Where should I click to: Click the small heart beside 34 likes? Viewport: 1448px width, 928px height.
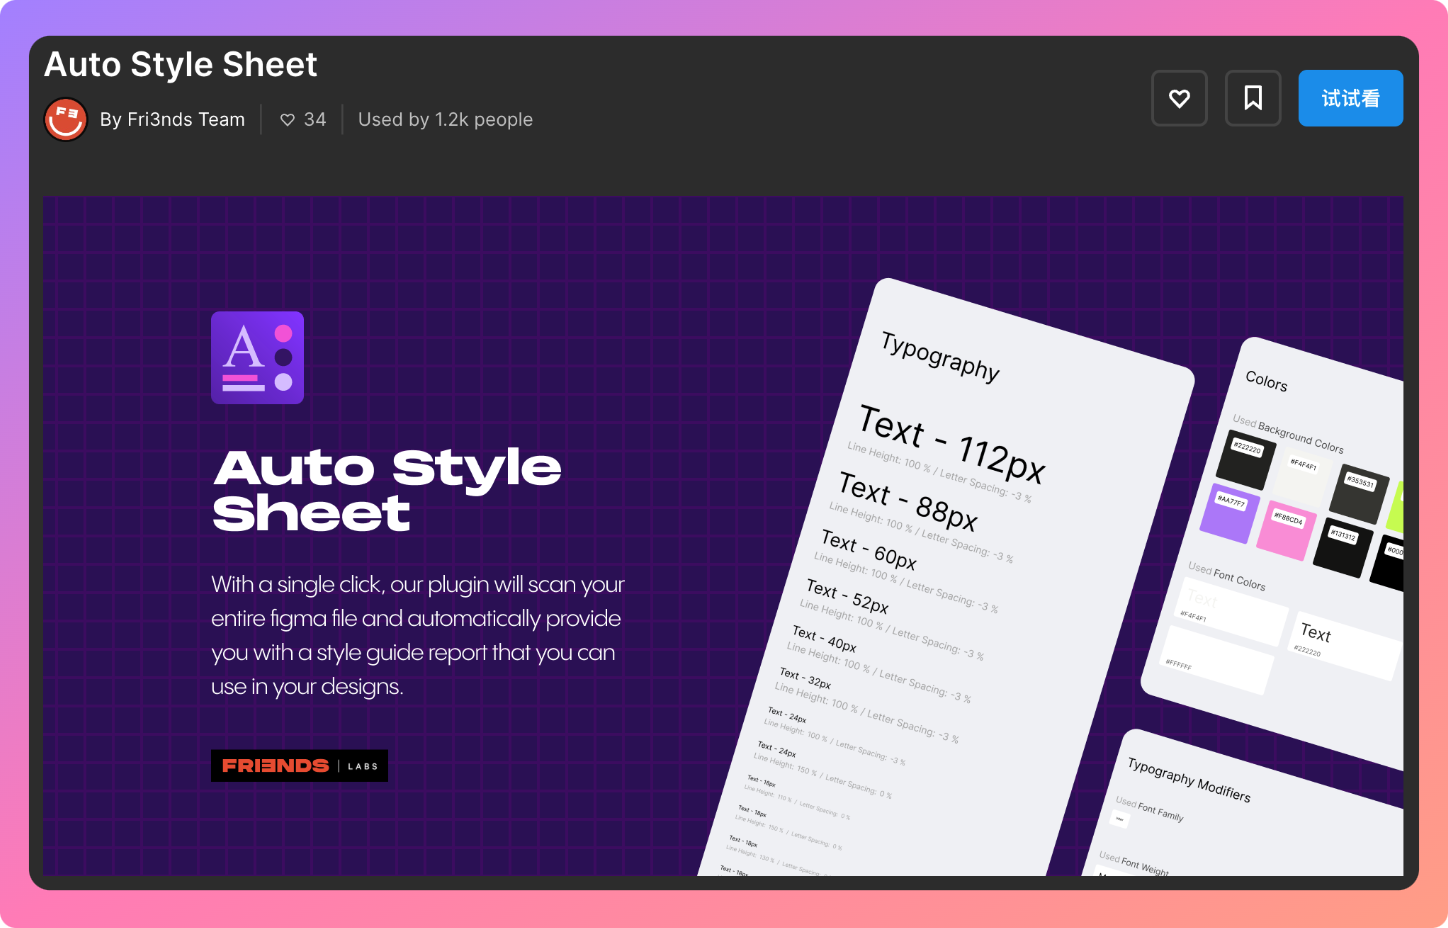pyautogui.click(x=287, y=120)
